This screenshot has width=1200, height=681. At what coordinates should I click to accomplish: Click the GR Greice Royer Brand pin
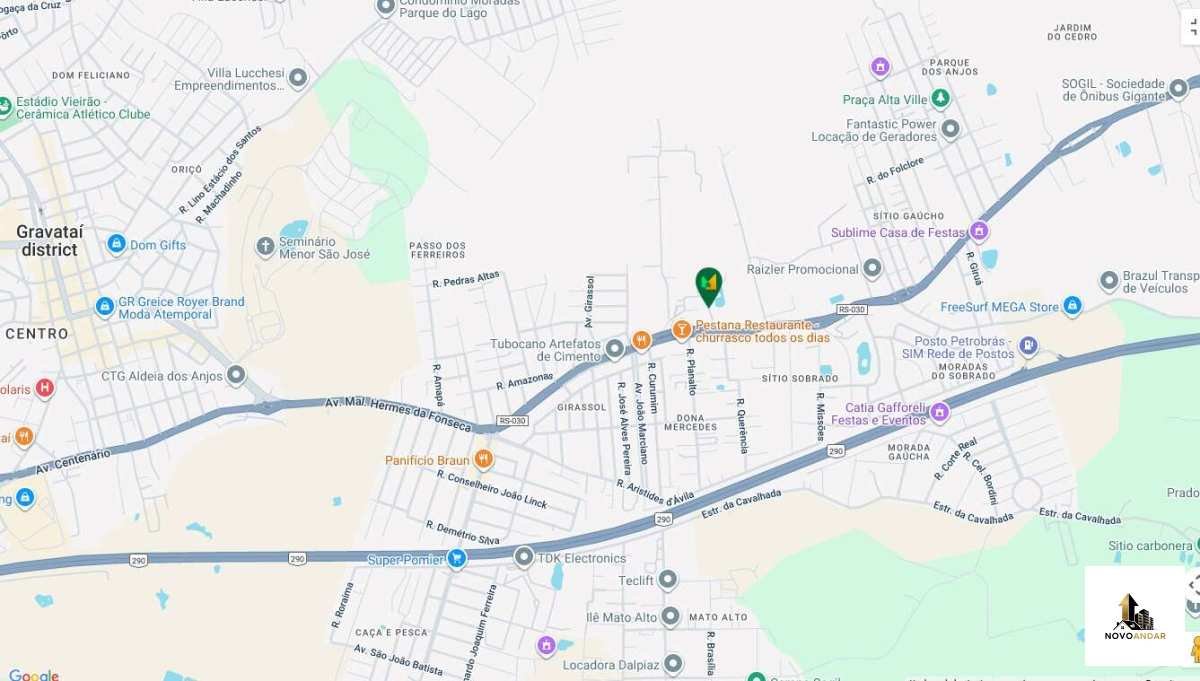click(105, 306)
